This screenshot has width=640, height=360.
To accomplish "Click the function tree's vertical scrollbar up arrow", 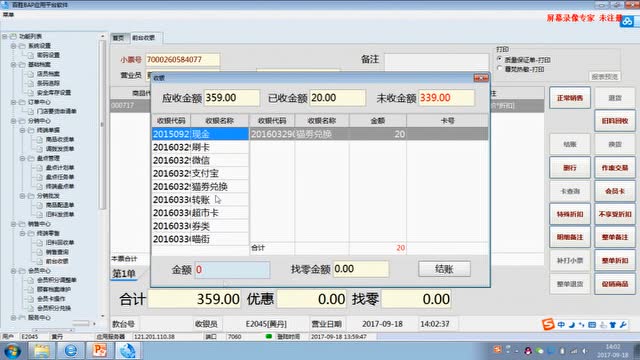I will [x=102, y=37].
